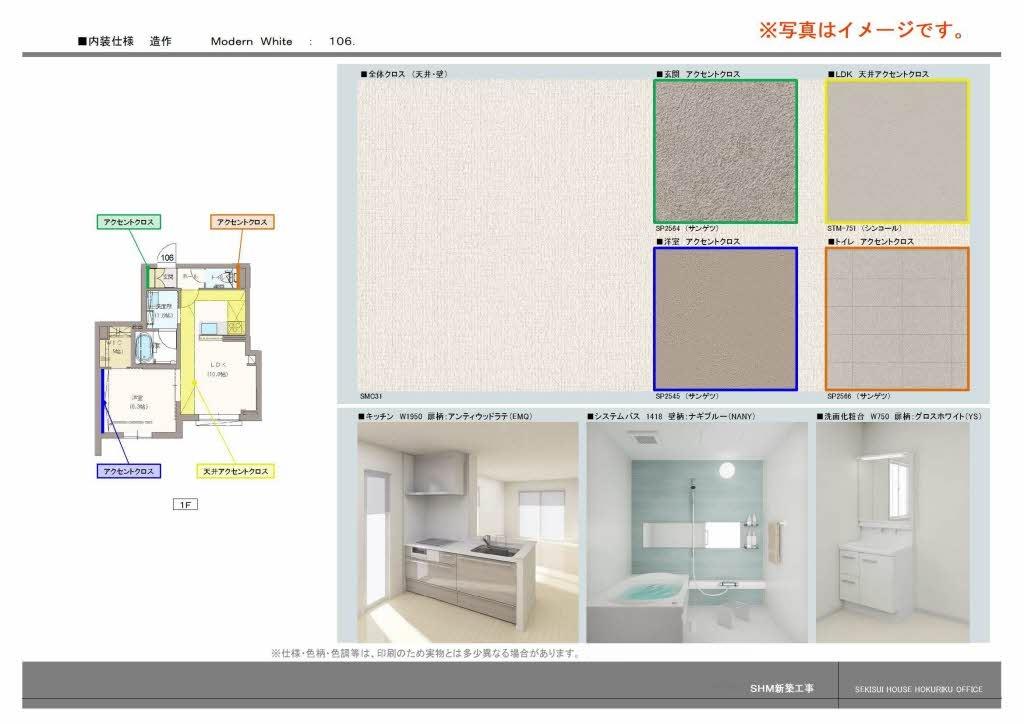Click the ※仕様・色柄・色調等 disclaimer note

426,653
